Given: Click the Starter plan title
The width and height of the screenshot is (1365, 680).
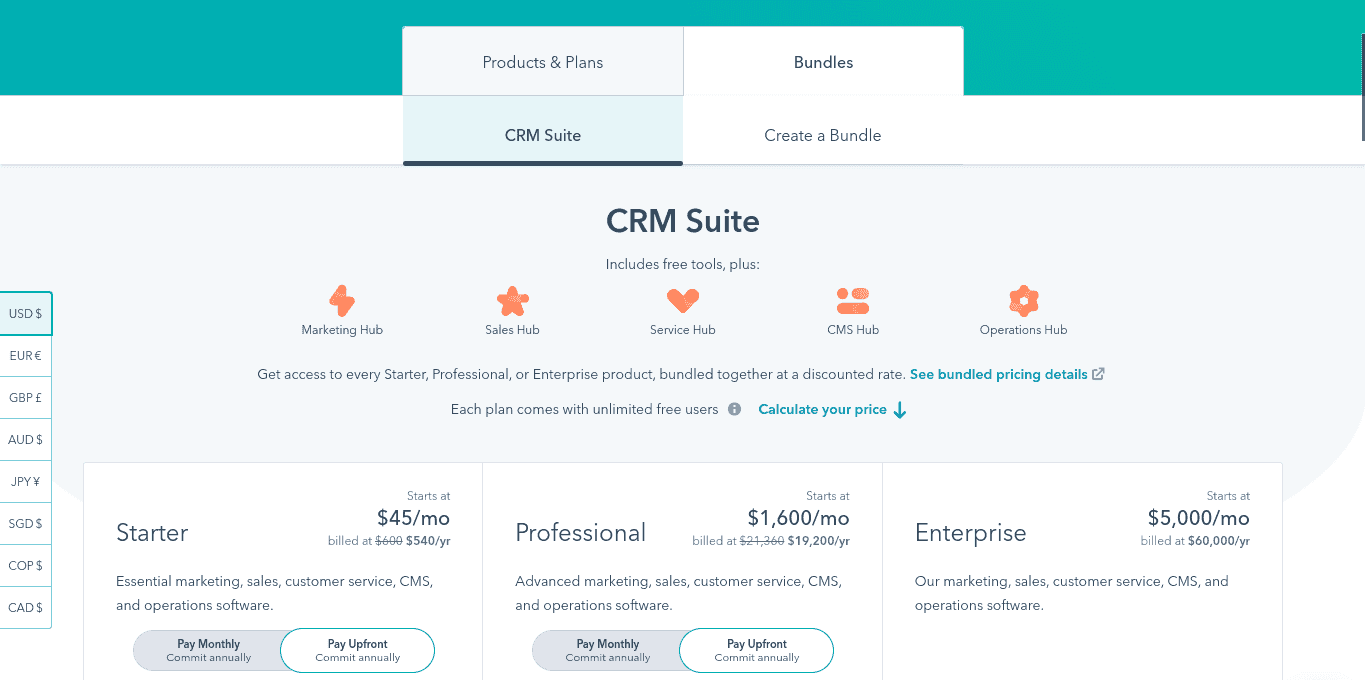Looking at the screenshot, I should tap(152, 533).
